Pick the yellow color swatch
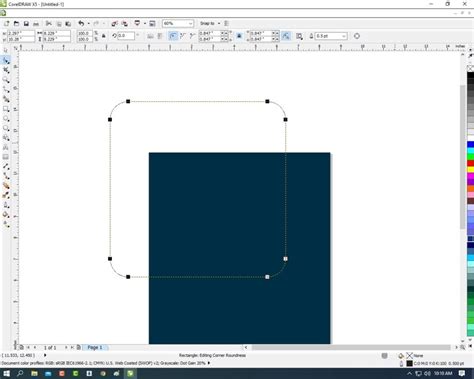Screen dimensions: 474x379 pyautogui.click(x=470, y=170)
